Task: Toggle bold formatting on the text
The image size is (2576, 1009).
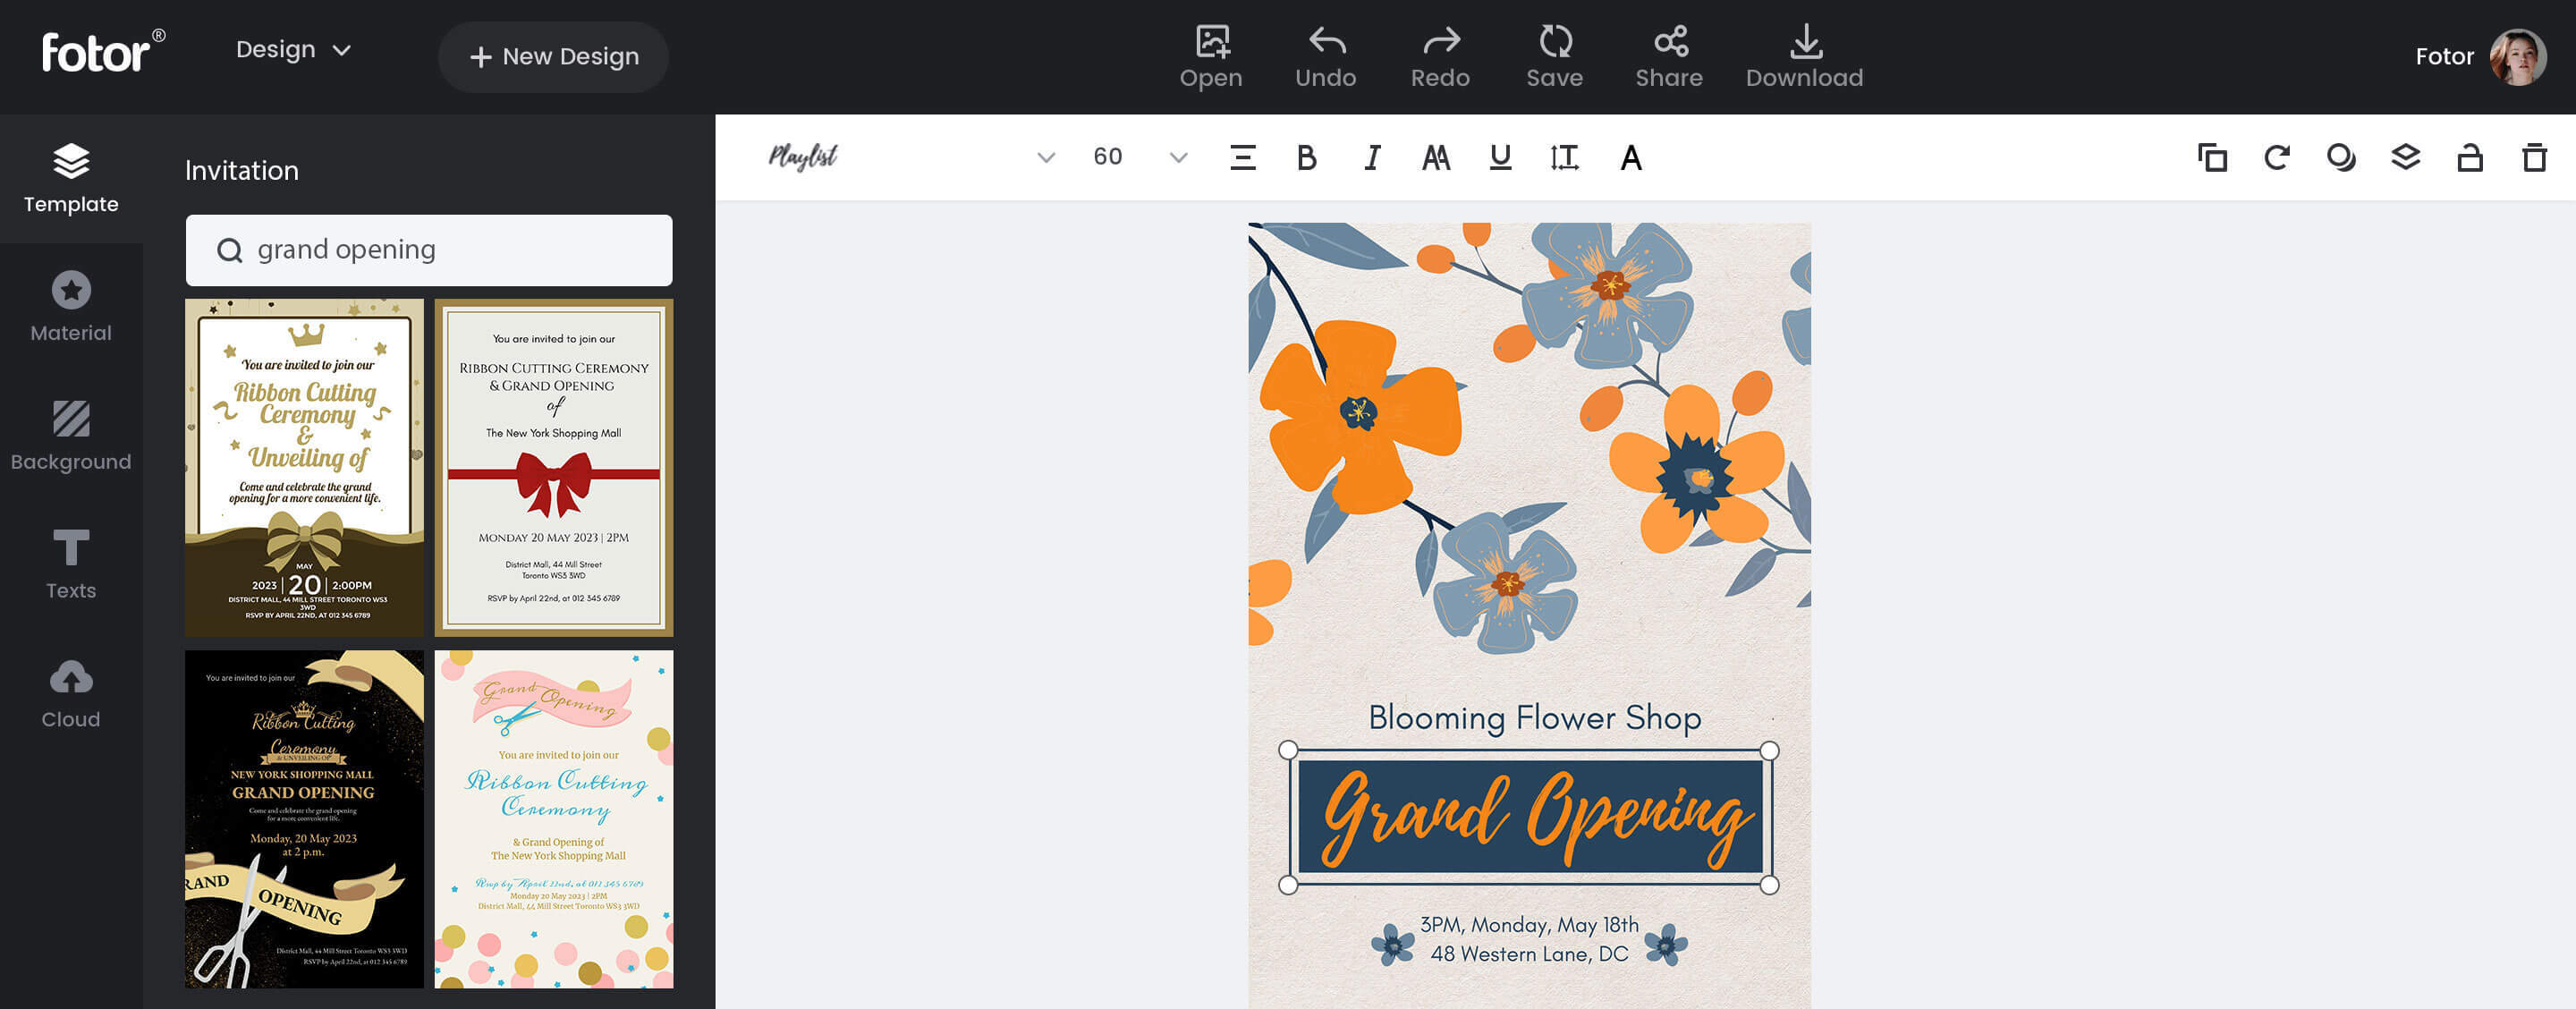Action: tap(1305, 157)
